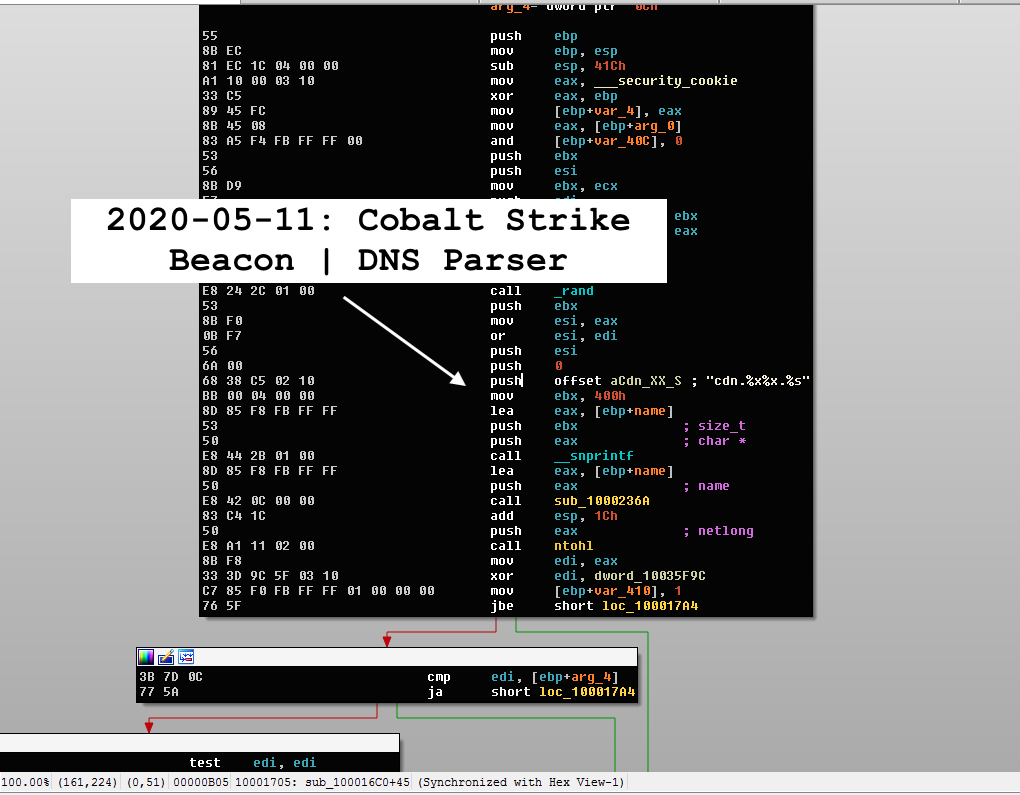This screenshot has height=795, width=1020.
Task: Click the _rand call target
Action: click(x=573, y=291)
